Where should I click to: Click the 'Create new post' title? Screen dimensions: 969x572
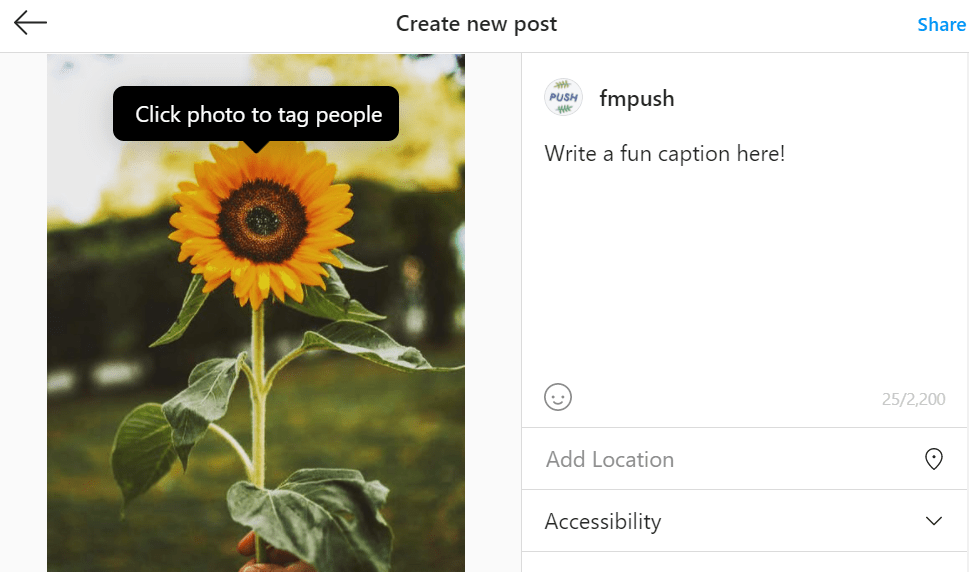[476, 24]
